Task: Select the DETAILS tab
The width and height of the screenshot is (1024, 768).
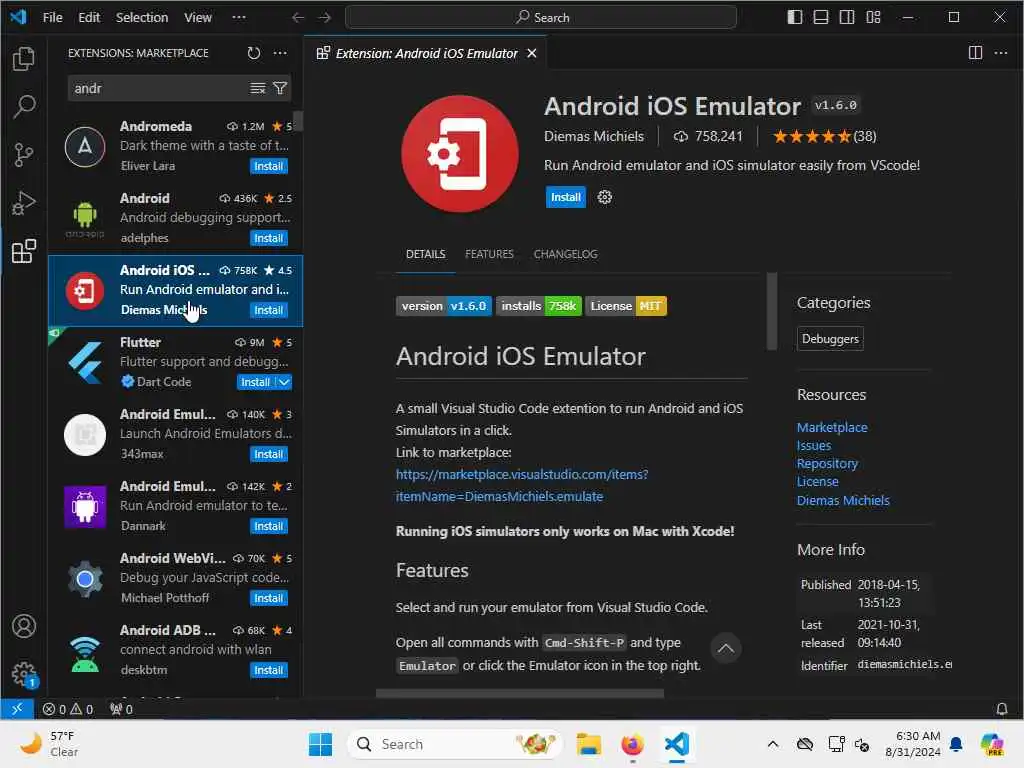Action: (426, 254)
